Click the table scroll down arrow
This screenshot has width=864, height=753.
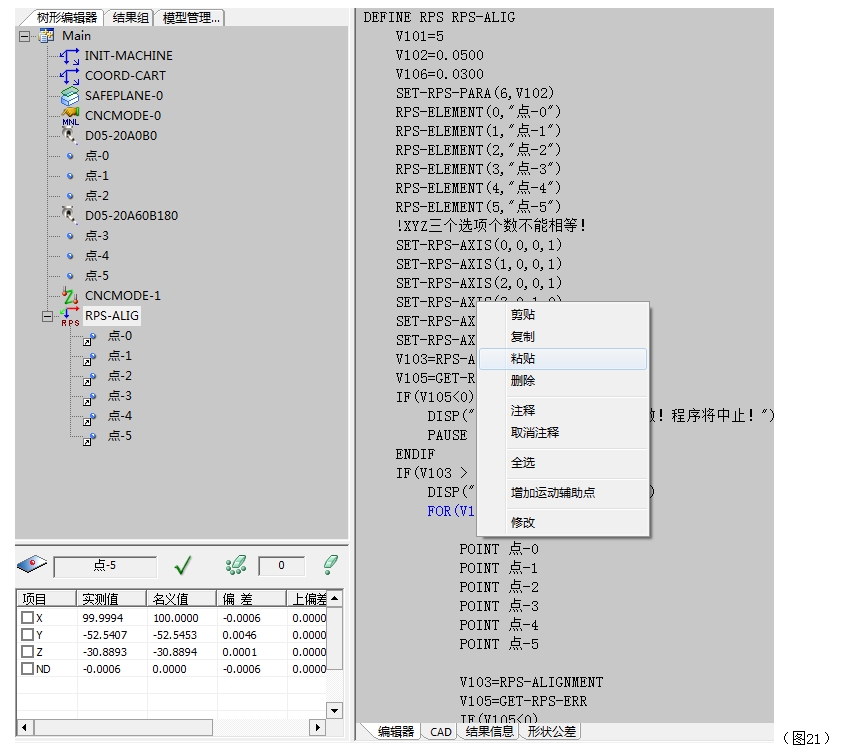point(334,710)
